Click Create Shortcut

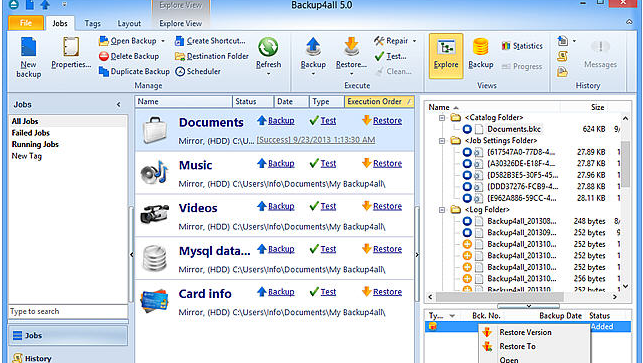[210, 41]
